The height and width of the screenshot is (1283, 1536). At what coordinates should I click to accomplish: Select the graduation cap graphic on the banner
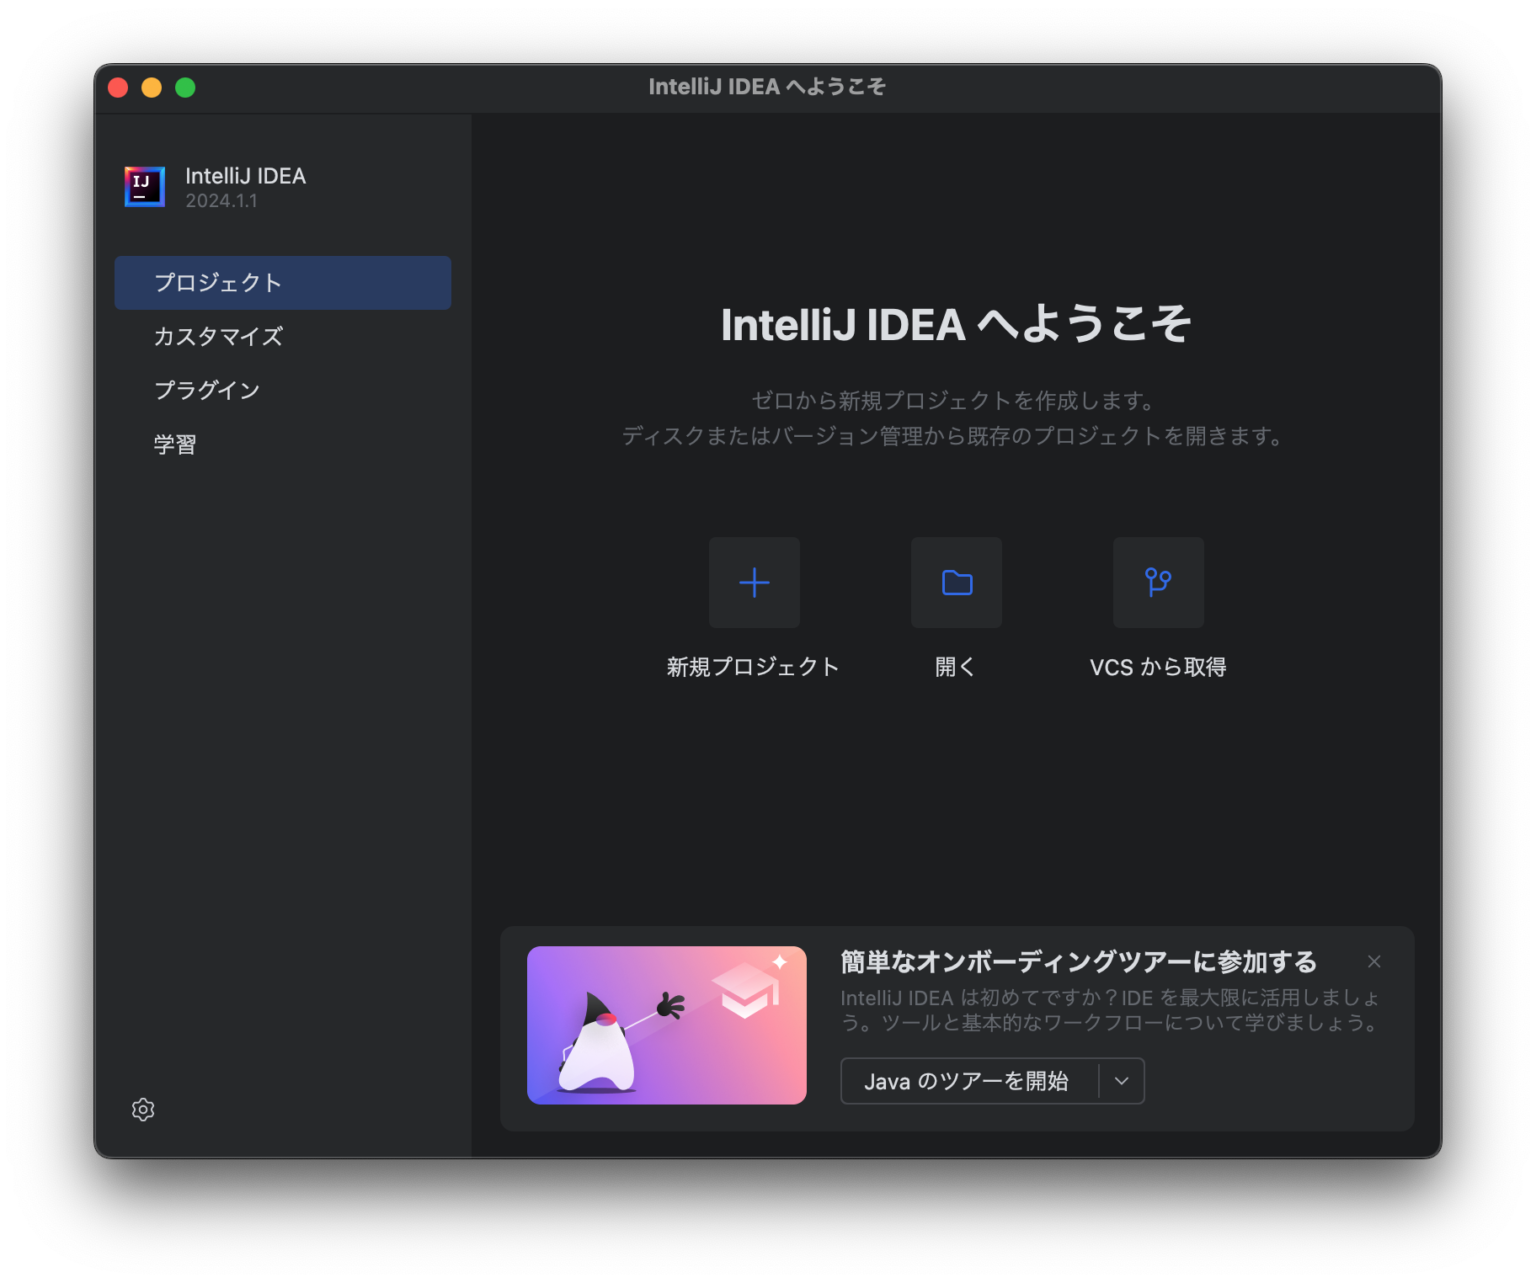click(x=748, y=990)
